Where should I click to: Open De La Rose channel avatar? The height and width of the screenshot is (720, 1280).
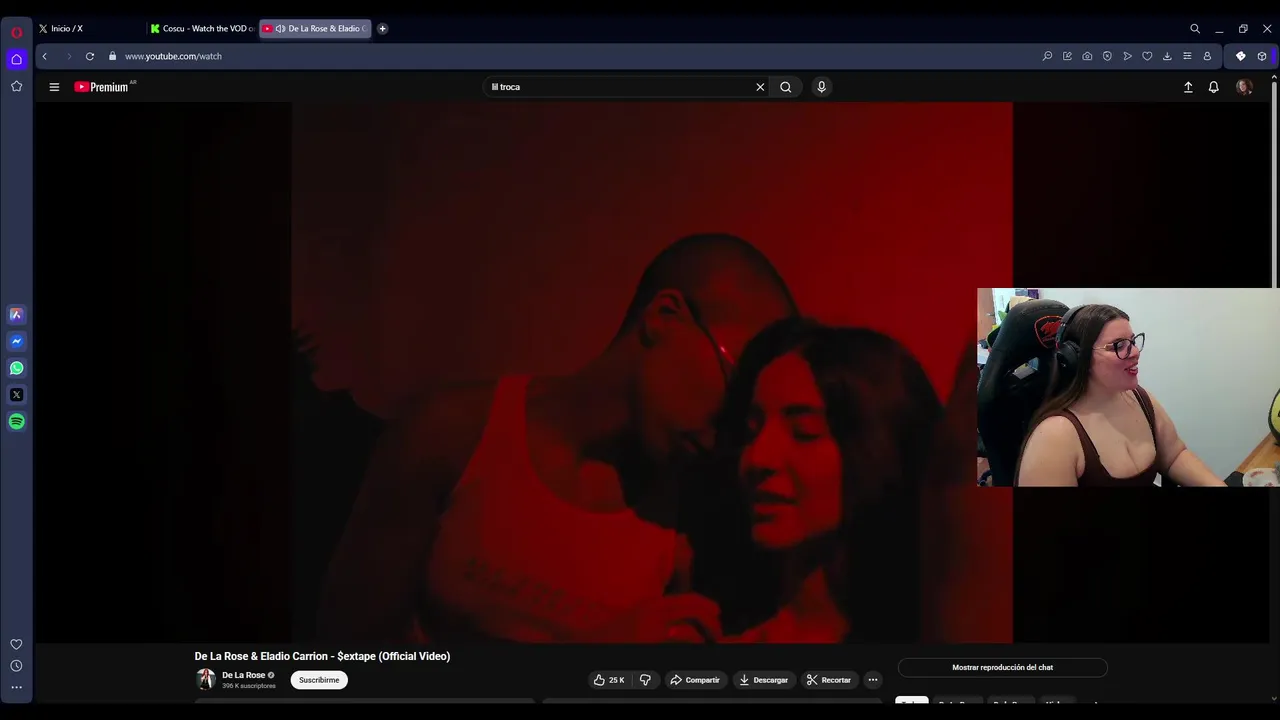pyautogui.click(x=206, y=680)
